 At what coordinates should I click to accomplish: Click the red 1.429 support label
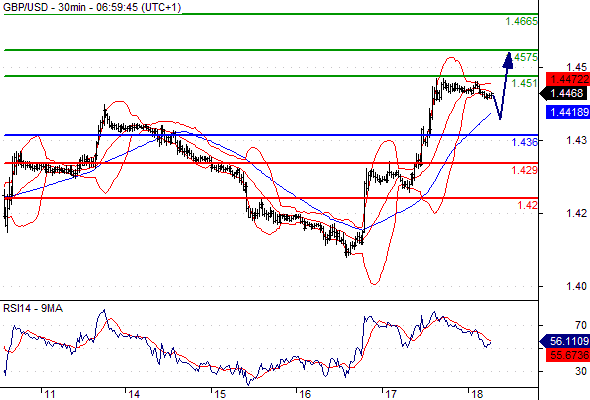click(524, 170)
